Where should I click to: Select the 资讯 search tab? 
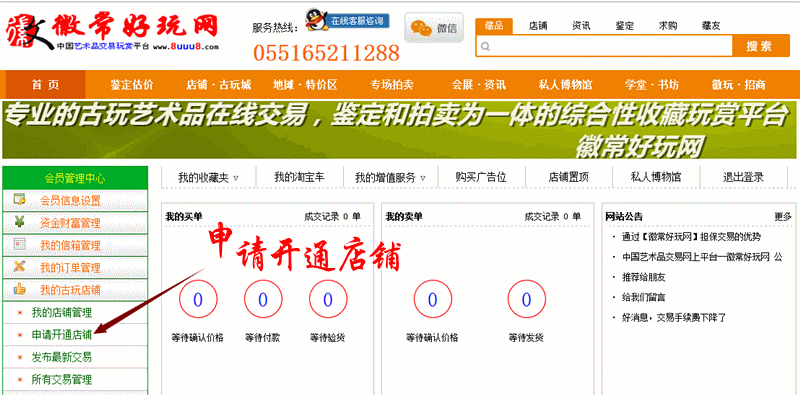click(581, 26)
